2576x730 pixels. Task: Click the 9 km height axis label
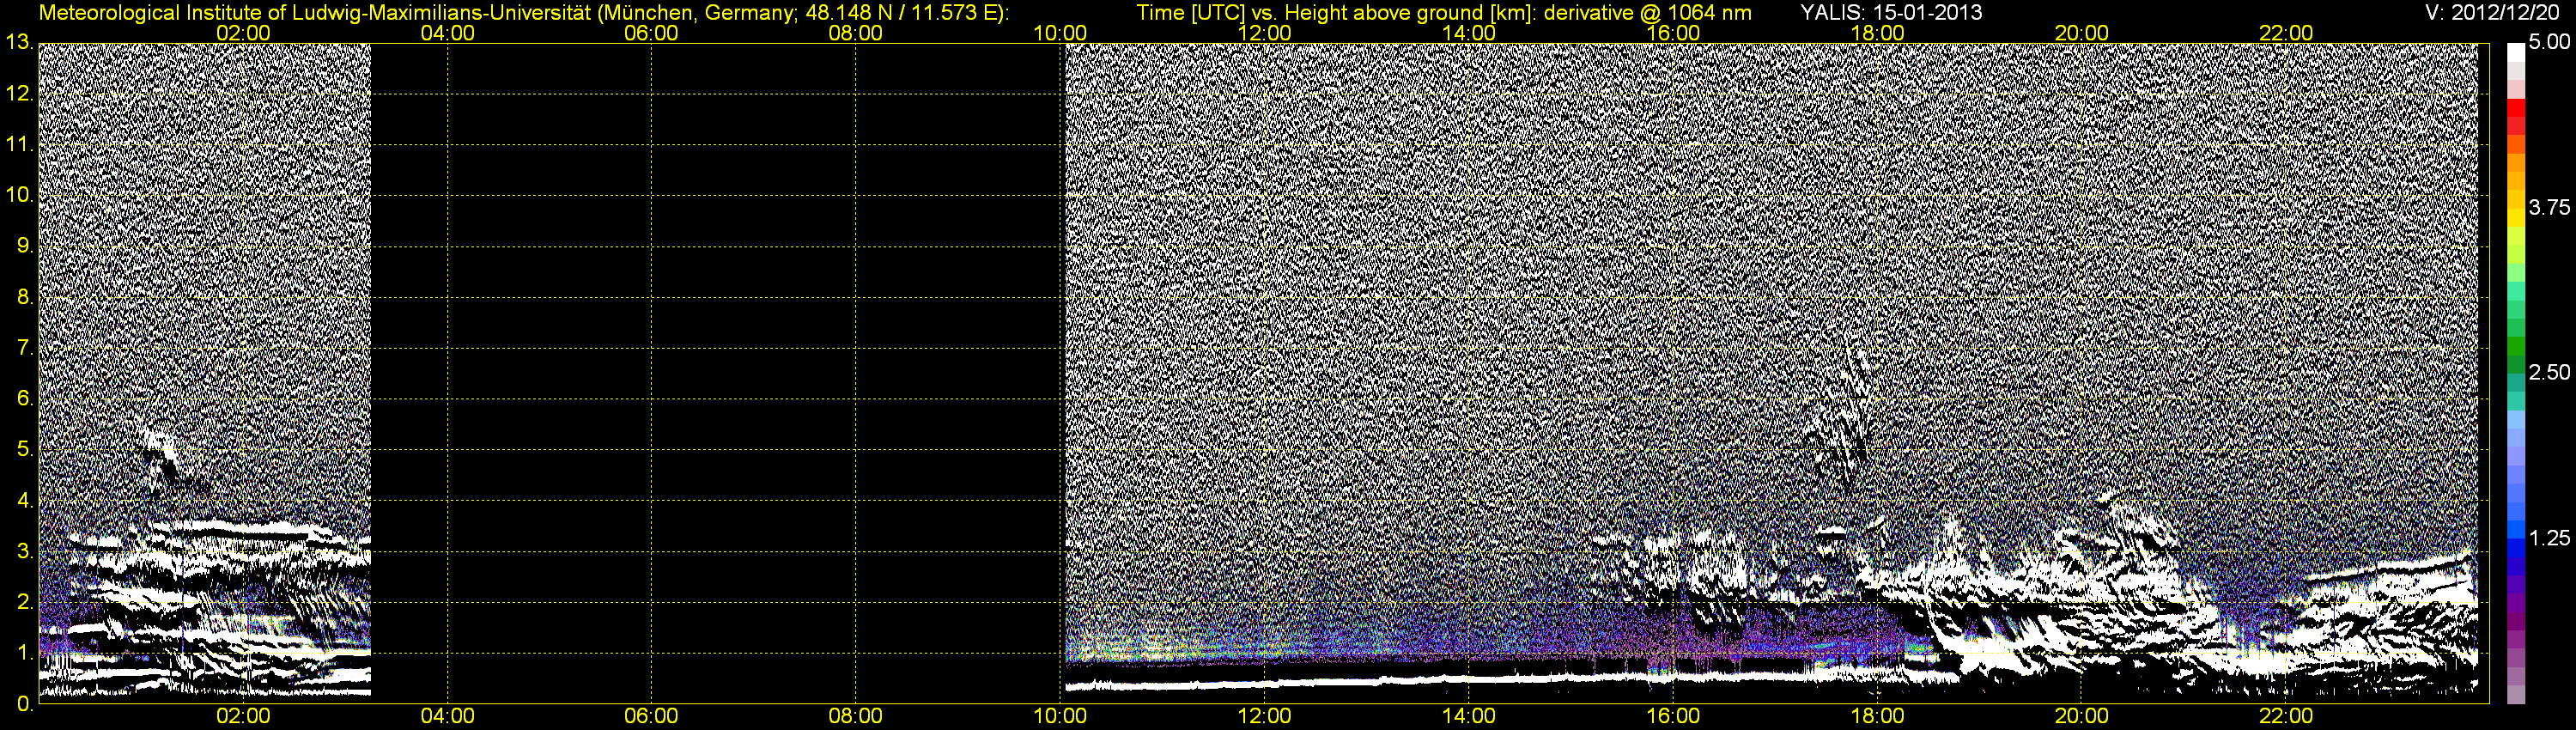[x=24, y=245]
